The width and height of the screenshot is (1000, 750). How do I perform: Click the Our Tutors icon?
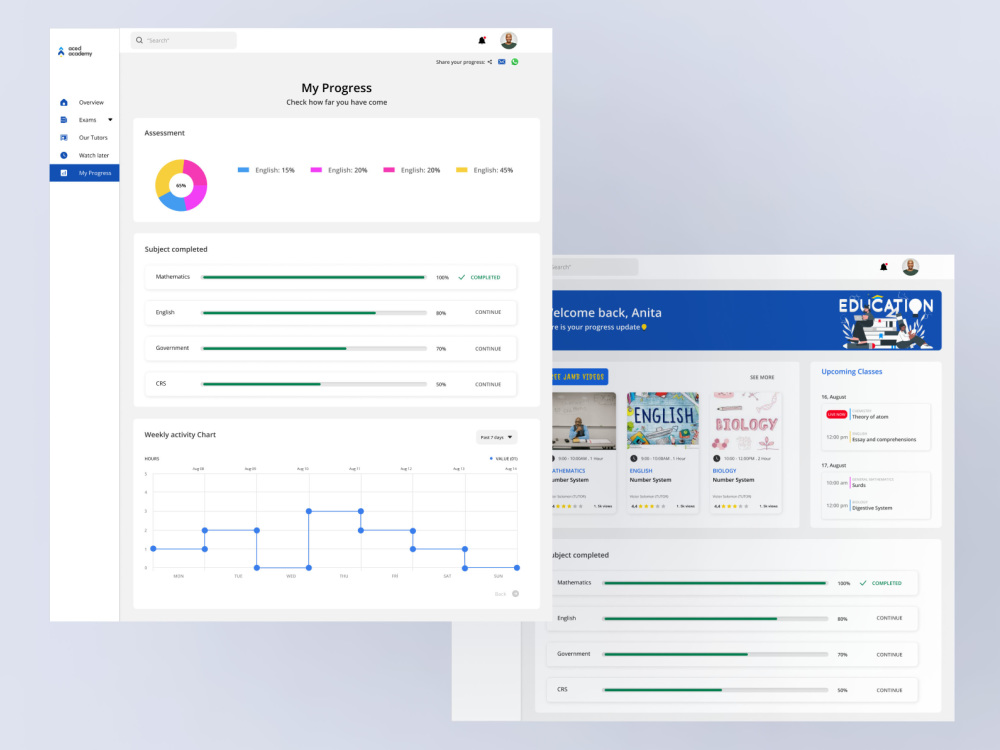pos(64,138)
